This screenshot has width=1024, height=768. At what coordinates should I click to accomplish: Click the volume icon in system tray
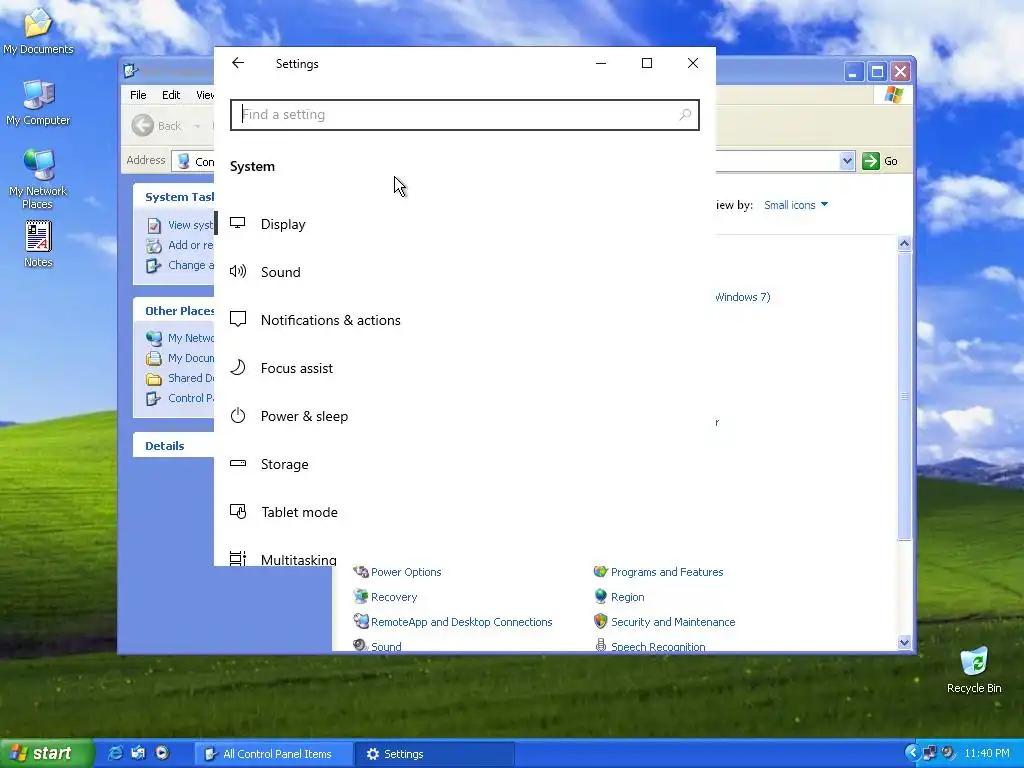tap(948, 754)
